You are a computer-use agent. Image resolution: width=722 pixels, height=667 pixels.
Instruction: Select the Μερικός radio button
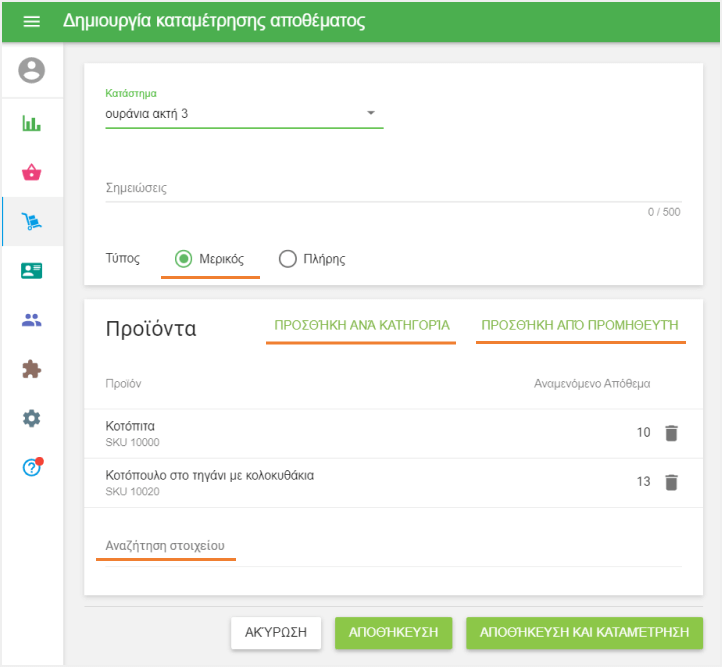[x=184, y=259]
